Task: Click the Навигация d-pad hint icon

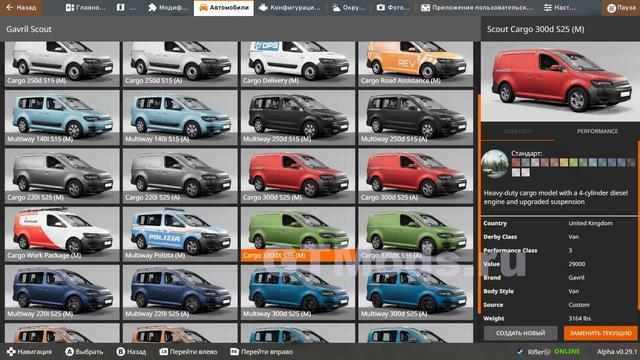Action: [x=11, y=351]
